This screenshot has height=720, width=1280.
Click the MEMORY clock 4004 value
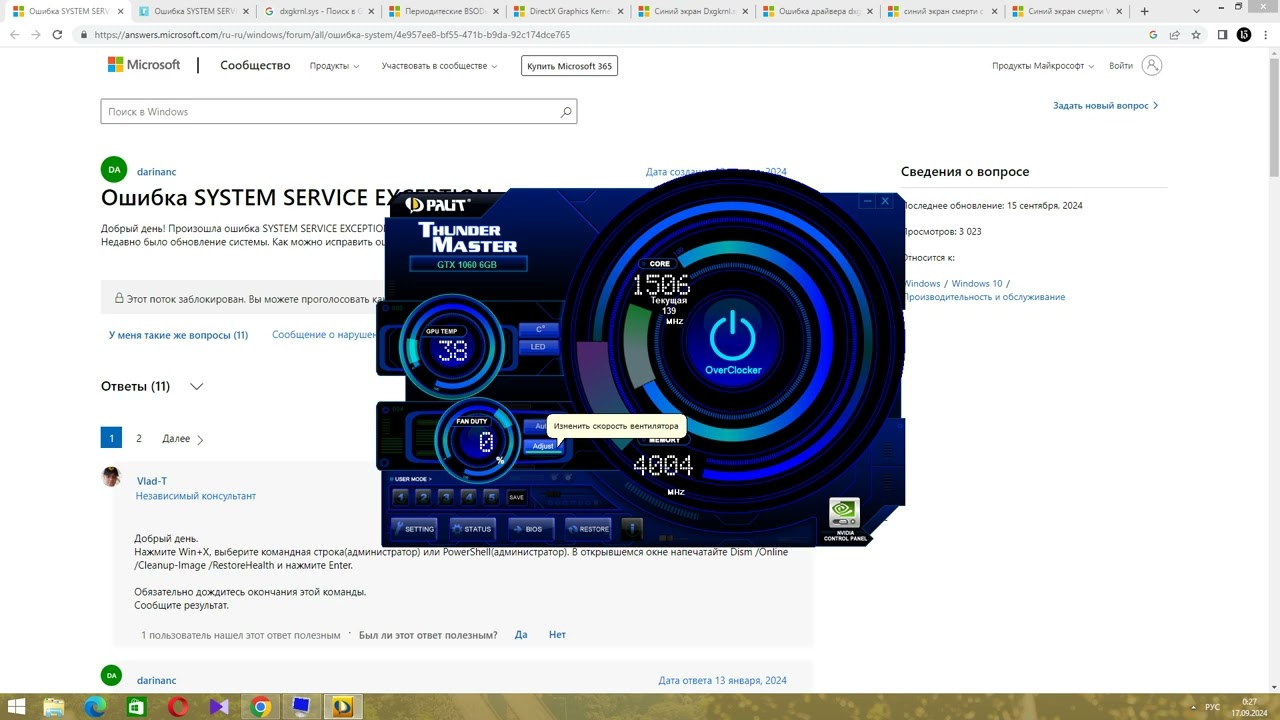coord(663,466)
